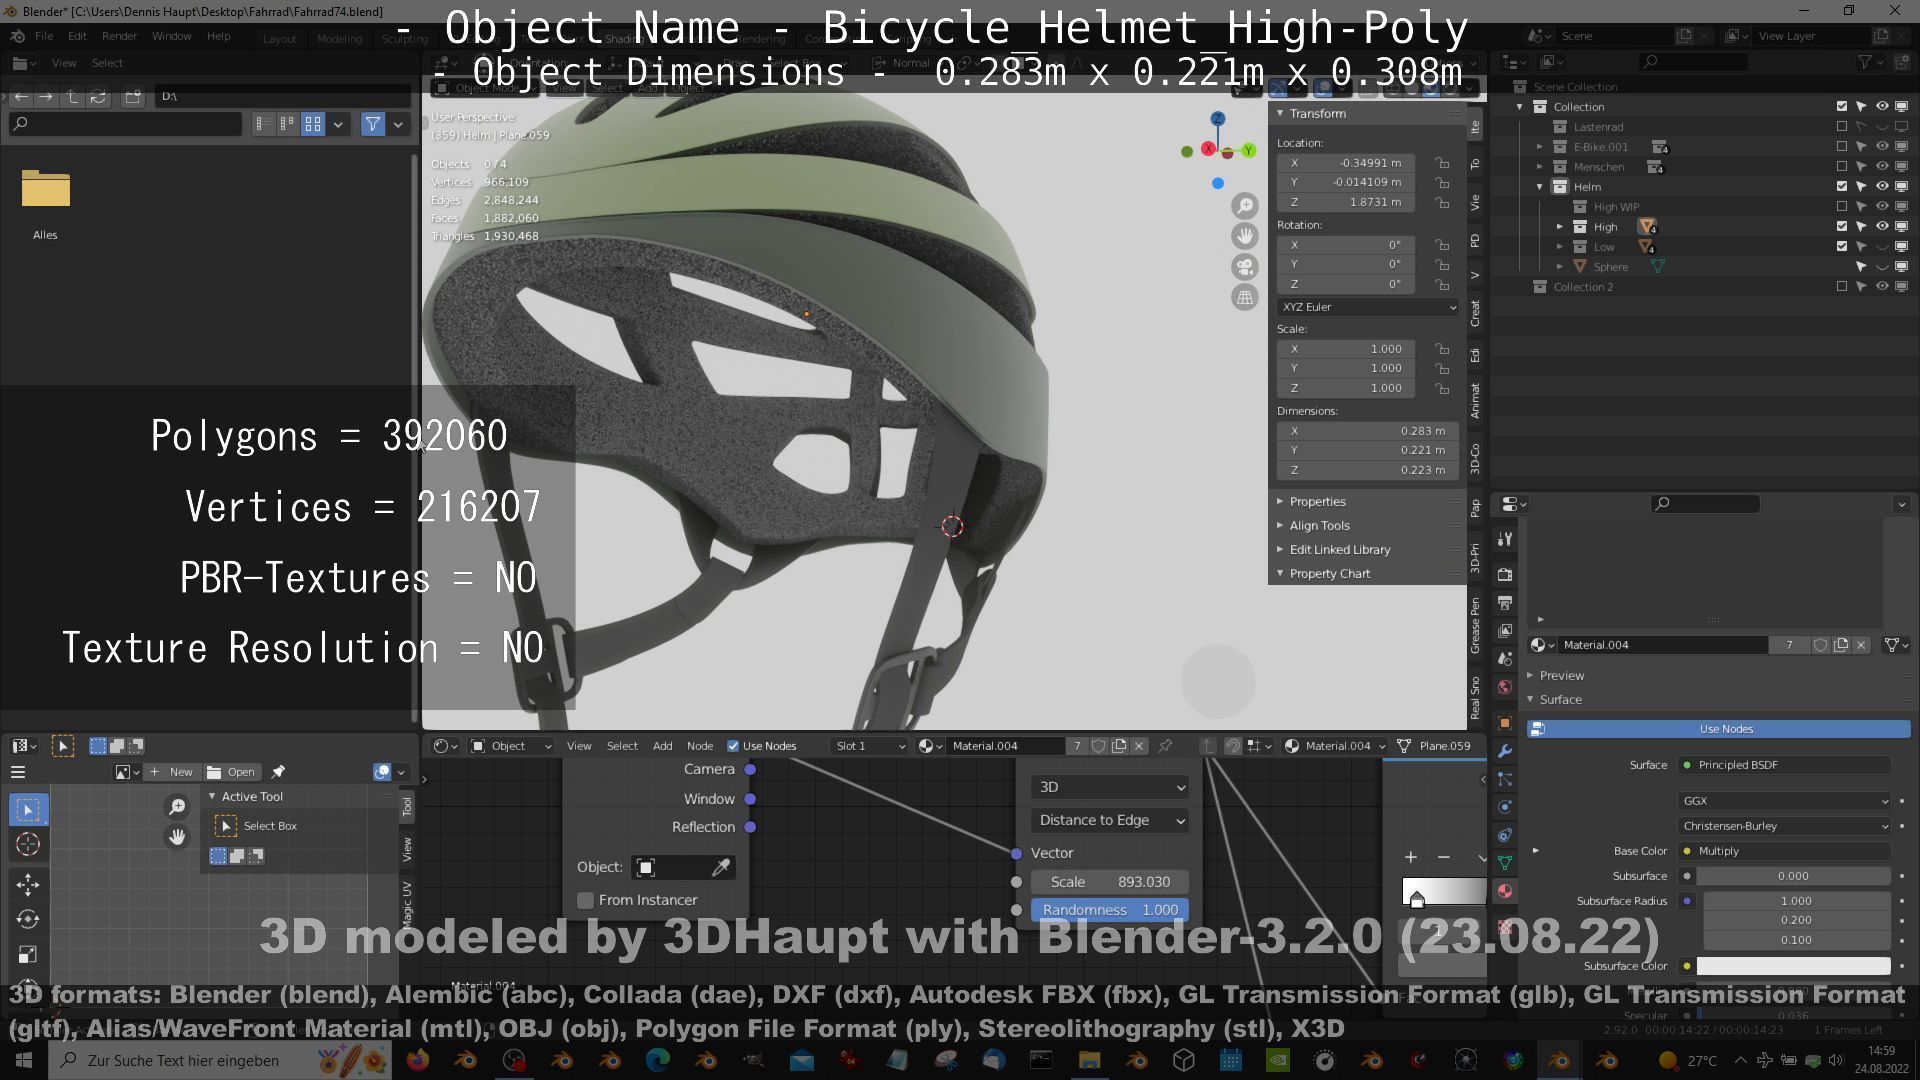Open the XYZ Euler rotation mode dropdown
This screenshot has width=1920, height=1080.
tap(1367, 307)
